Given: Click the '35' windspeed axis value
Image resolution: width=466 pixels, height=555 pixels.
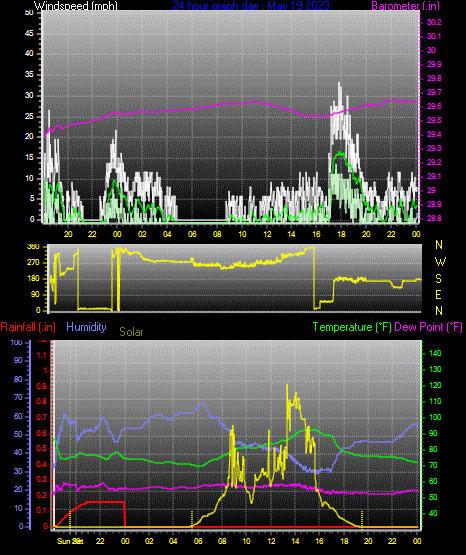Looking at the screenshot, I should (29, 74).
